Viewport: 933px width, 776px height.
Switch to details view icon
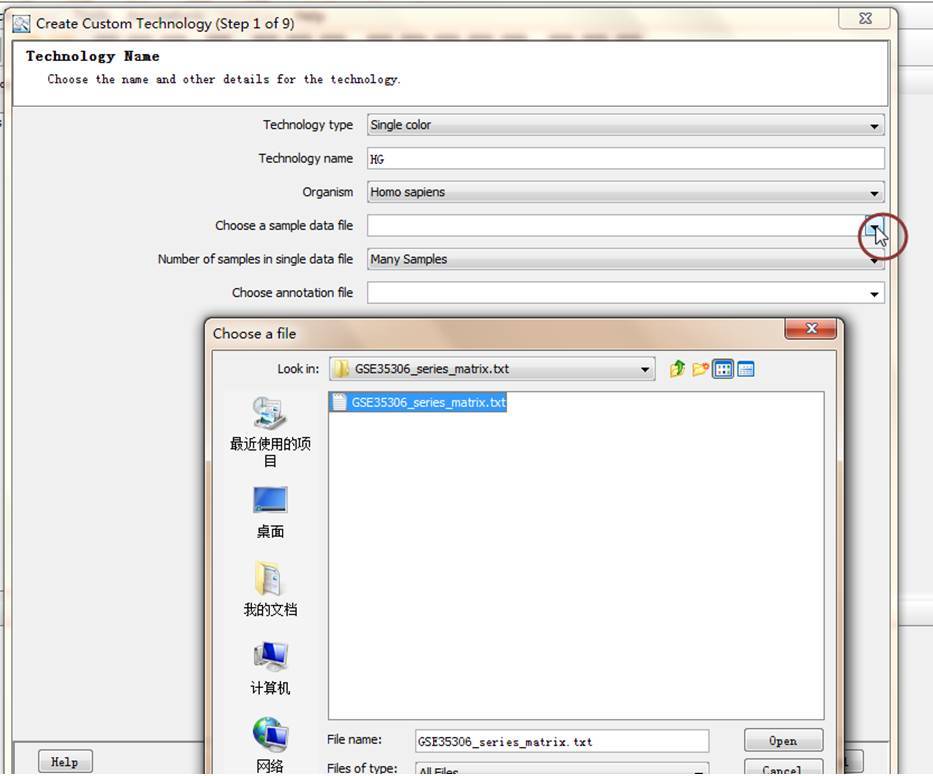click(x=746, y=369)
